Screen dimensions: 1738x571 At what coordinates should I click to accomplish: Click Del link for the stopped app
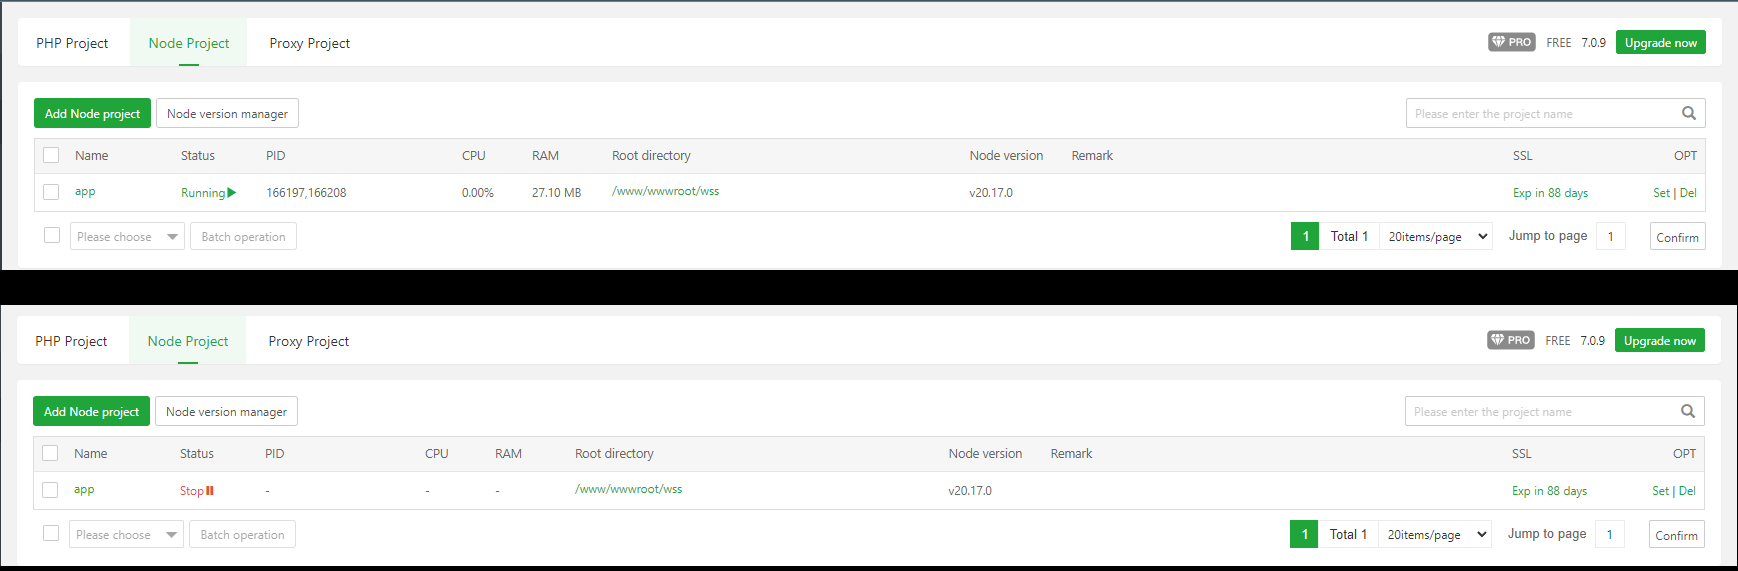click(1687, 491)
